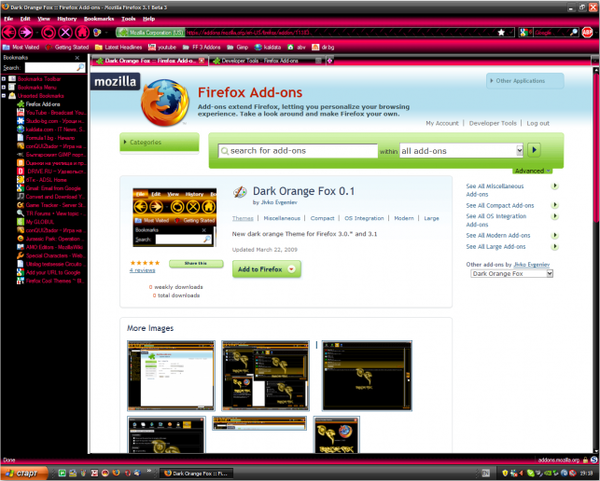Screen dimensions: 600x481
Task: Open the My Account link
Action: coord(442,123)
